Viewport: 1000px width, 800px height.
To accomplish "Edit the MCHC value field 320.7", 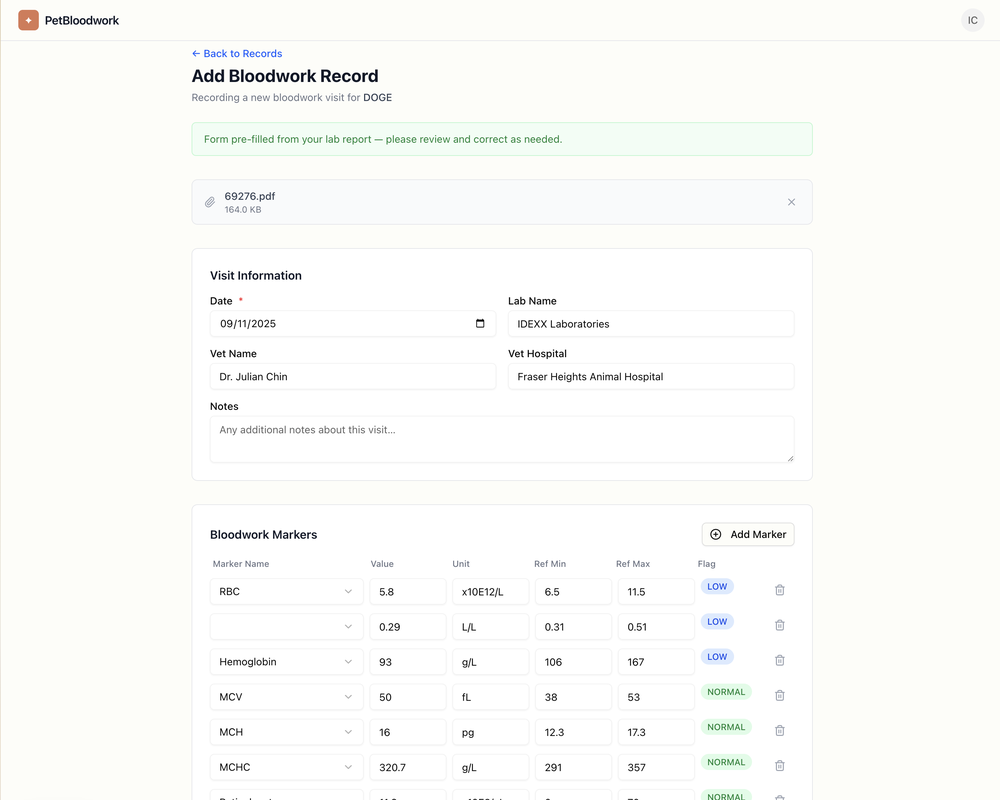I will click(x=408, y=767).
